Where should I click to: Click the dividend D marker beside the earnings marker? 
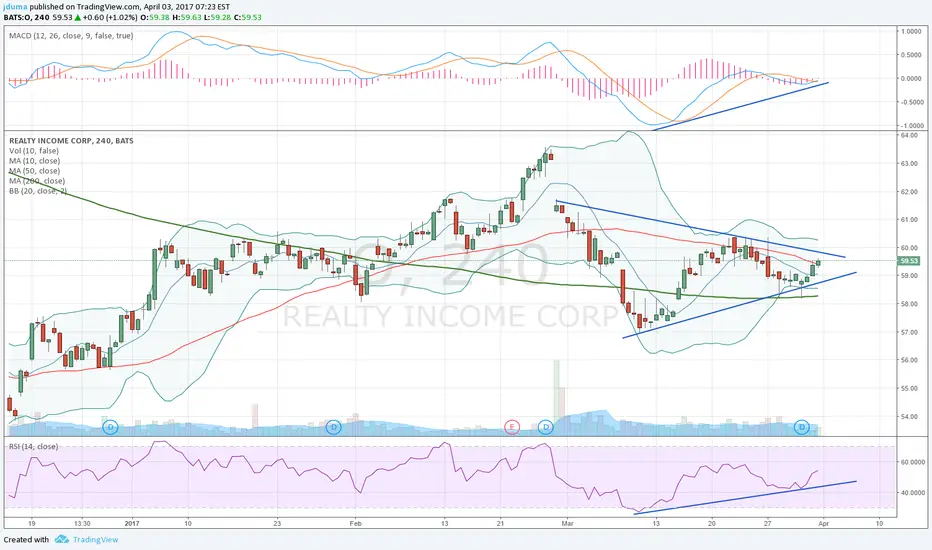(546, 426)
